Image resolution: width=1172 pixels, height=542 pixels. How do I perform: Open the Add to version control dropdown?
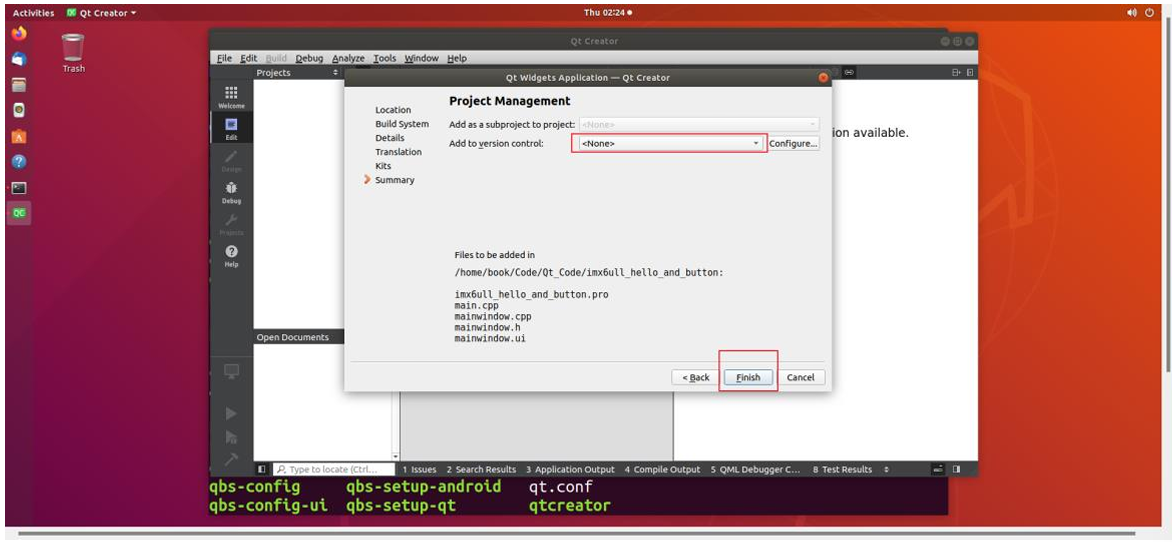pyautogui.click(x=669, y=144)
